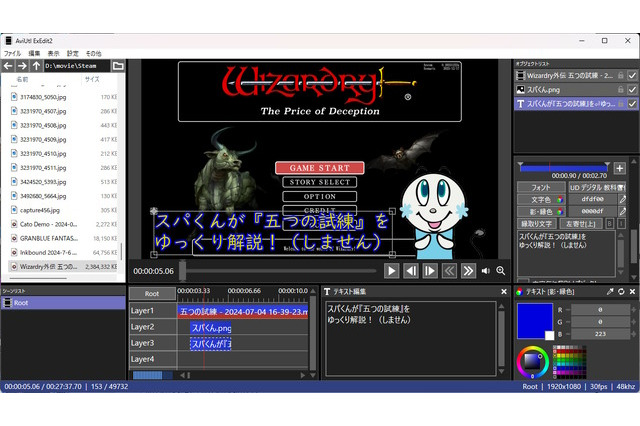Open the 編集 menu

tap(34, 53)
